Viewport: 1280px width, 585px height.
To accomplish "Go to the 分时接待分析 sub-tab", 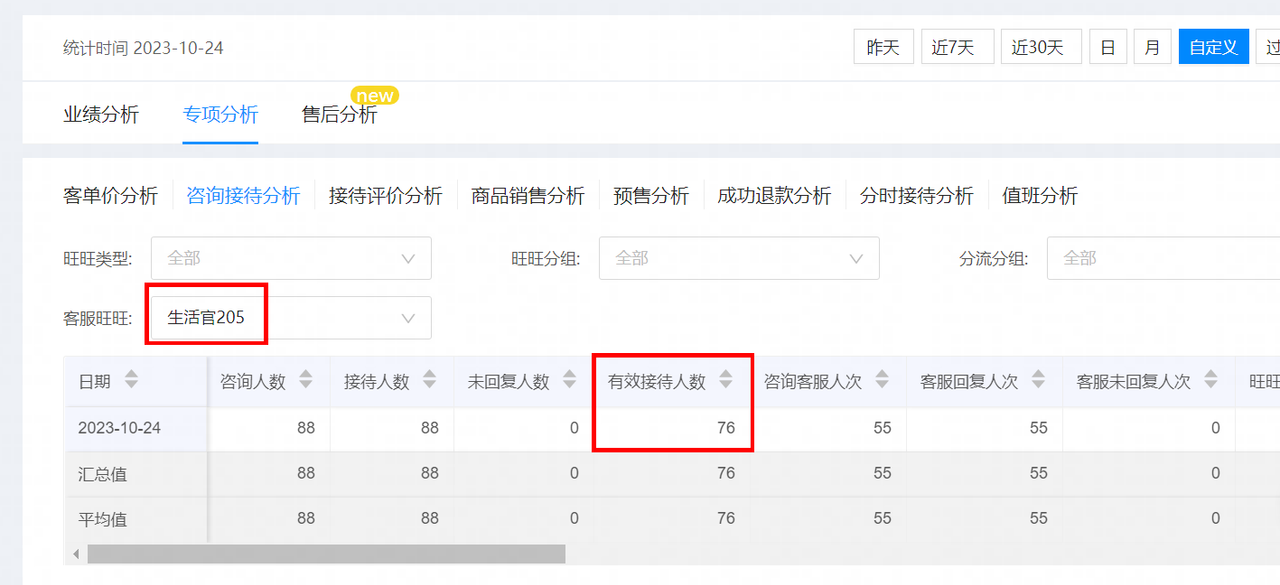I will click(916, 196).
